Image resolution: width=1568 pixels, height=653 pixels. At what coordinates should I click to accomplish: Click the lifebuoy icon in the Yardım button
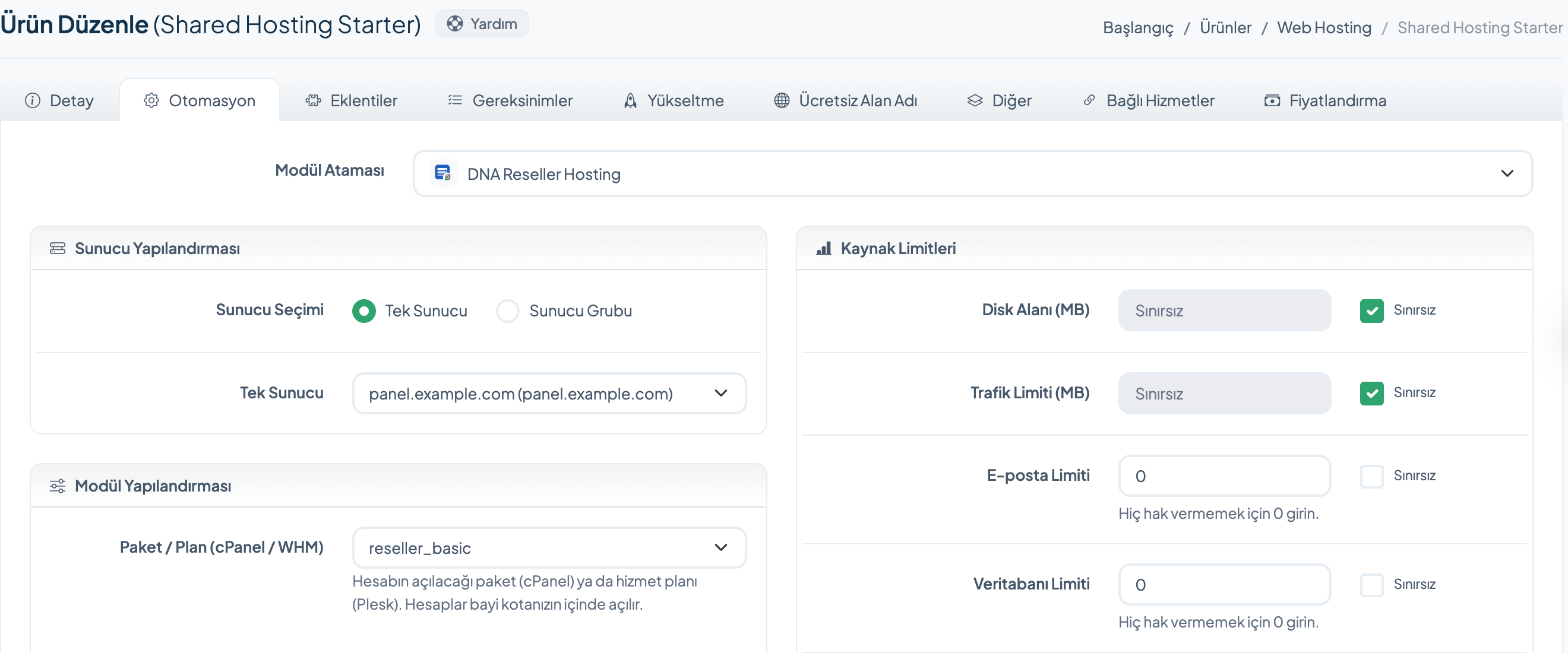(455, 23)
